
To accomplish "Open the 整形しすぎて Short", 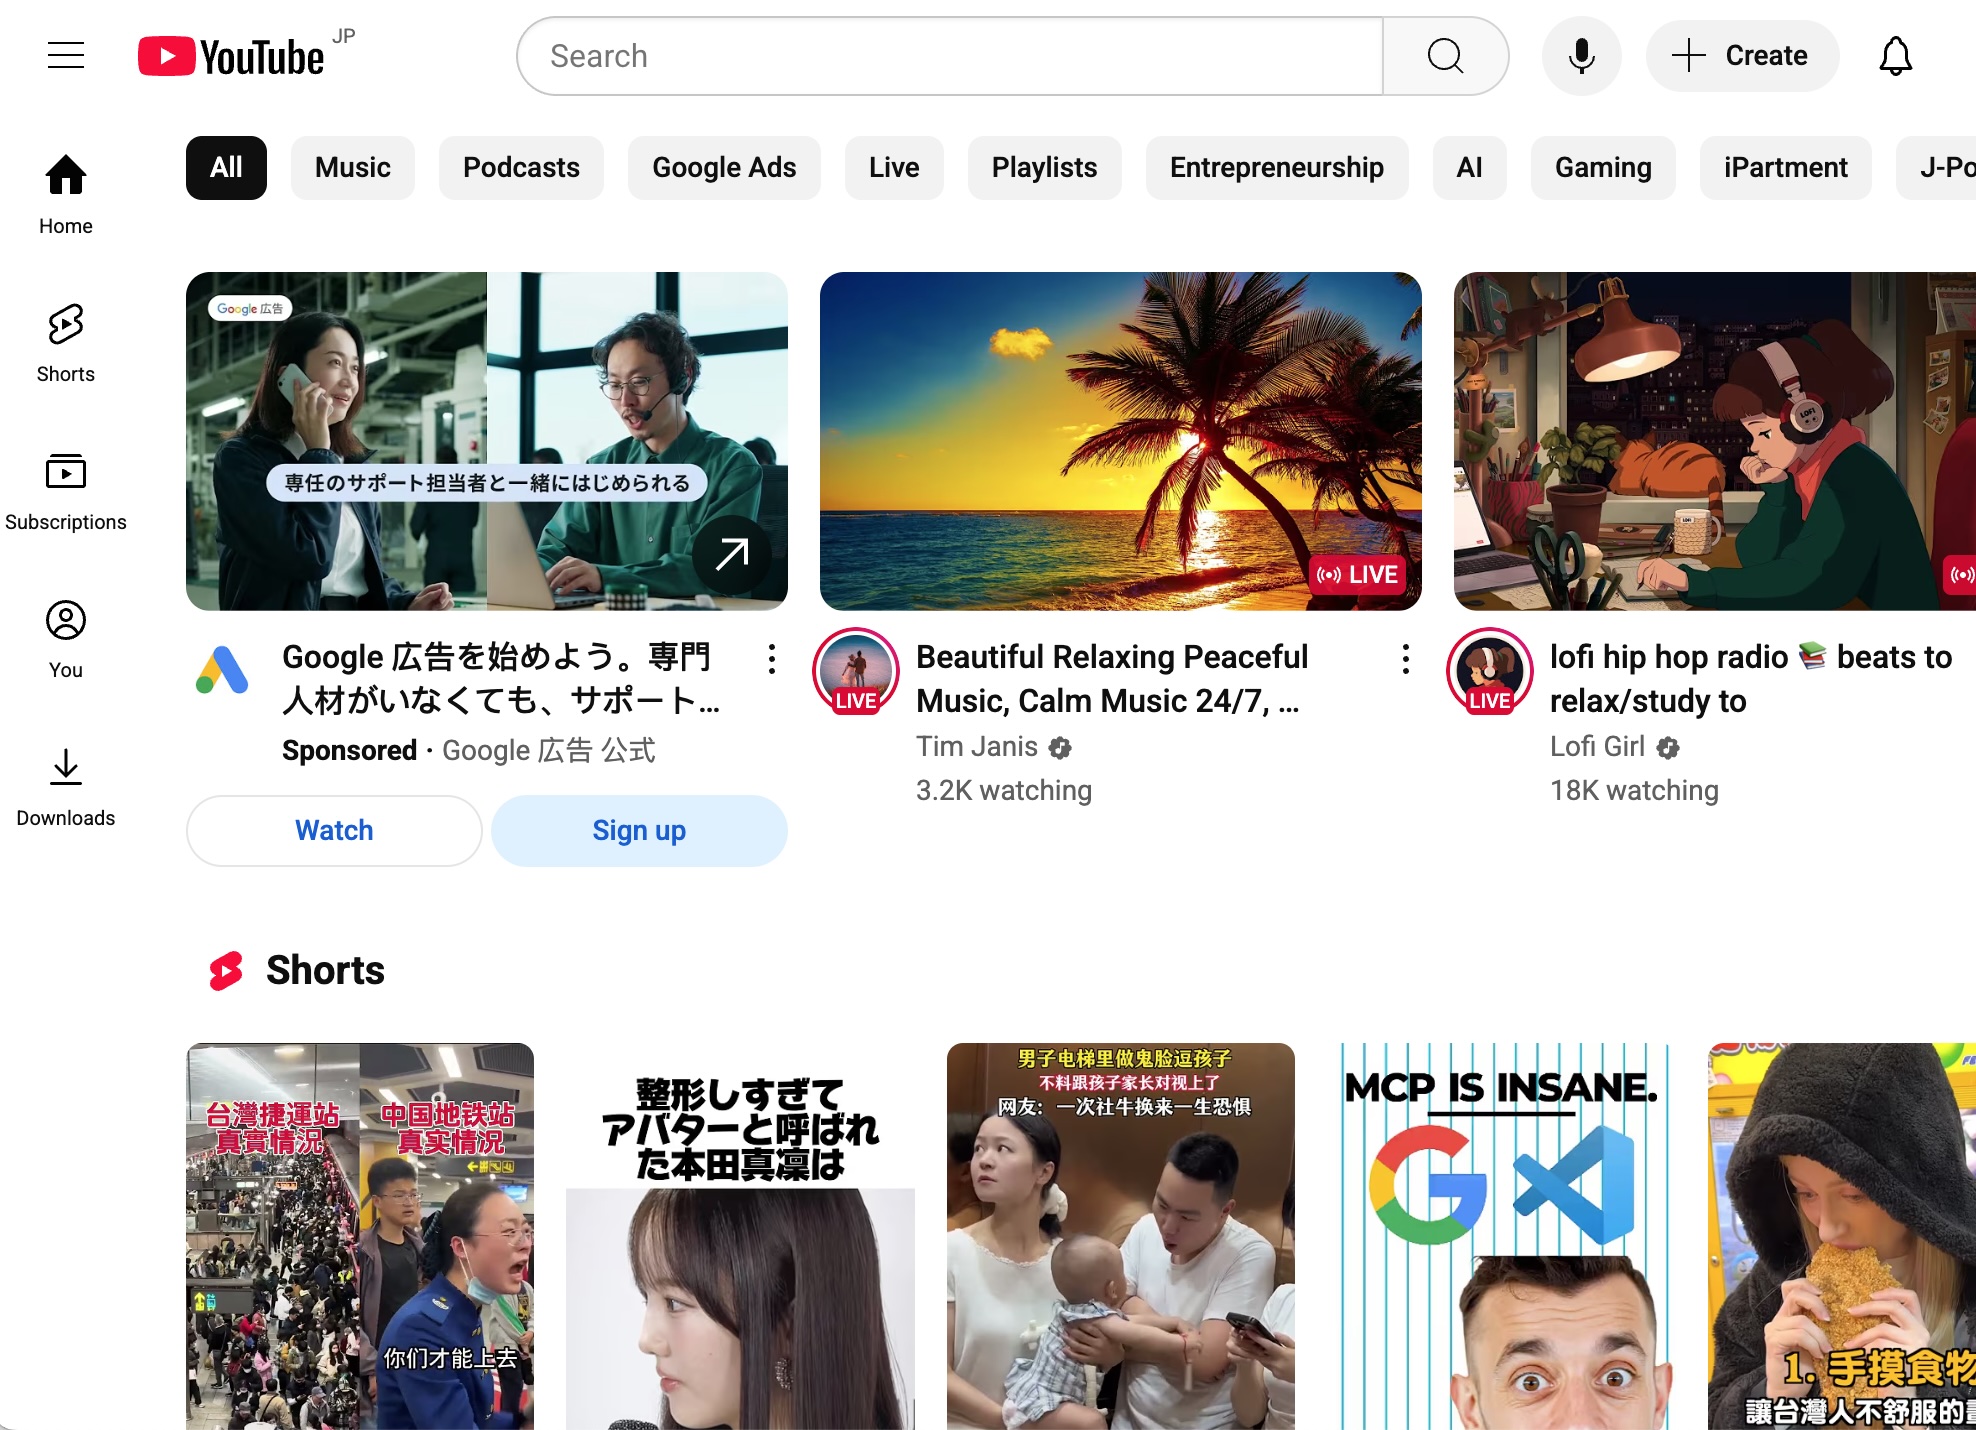I will click(x=740, y=1236).
